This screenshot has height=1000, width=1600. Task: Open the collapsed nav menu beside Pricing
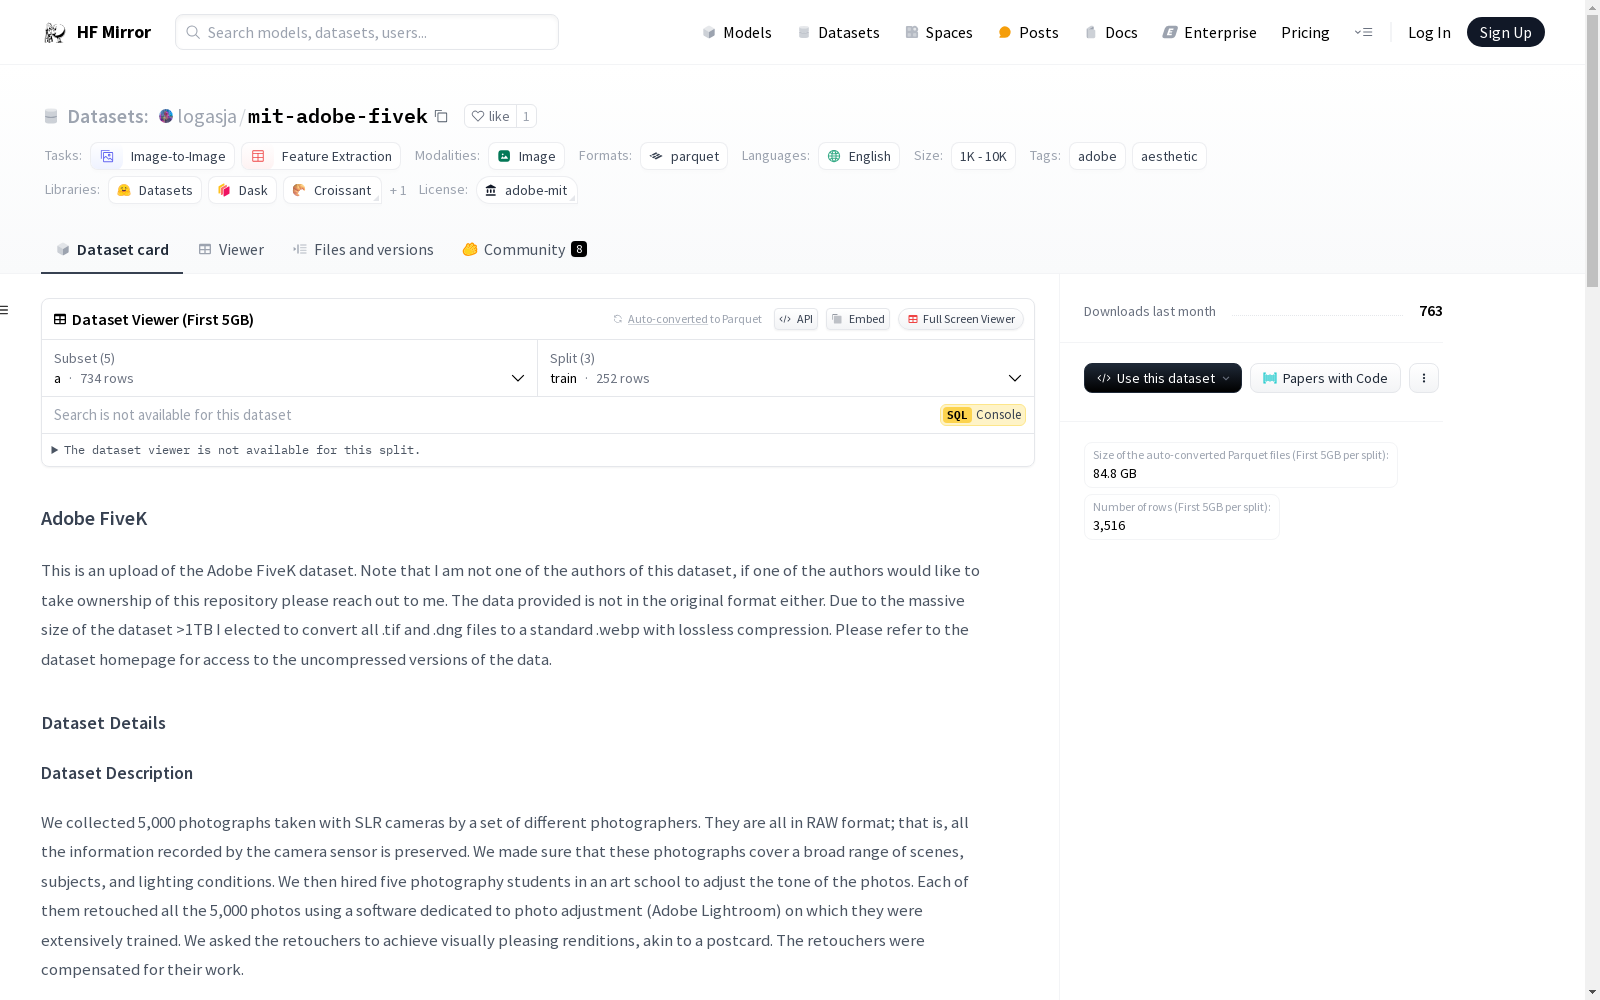tap(1363, 32)
